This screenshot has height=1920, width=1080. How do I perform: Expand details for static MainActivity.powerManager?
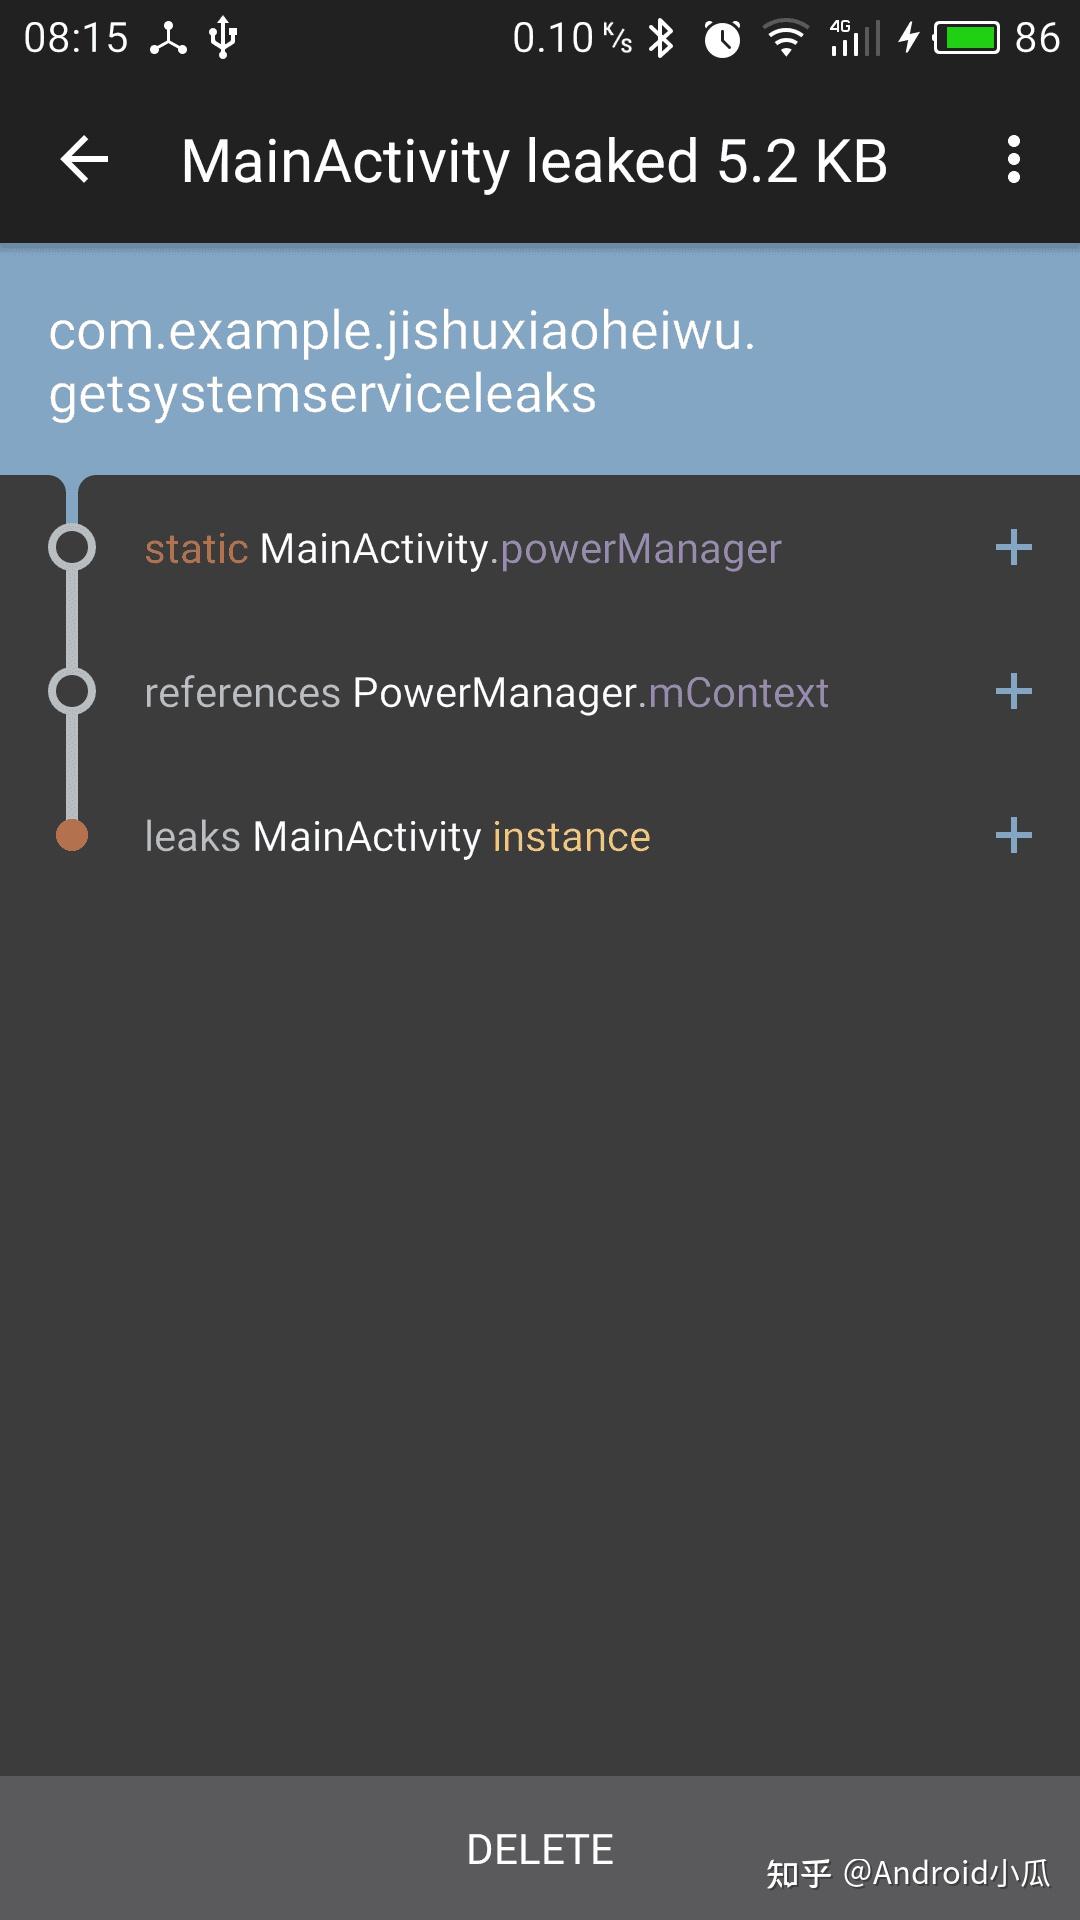click(1014, 547)
